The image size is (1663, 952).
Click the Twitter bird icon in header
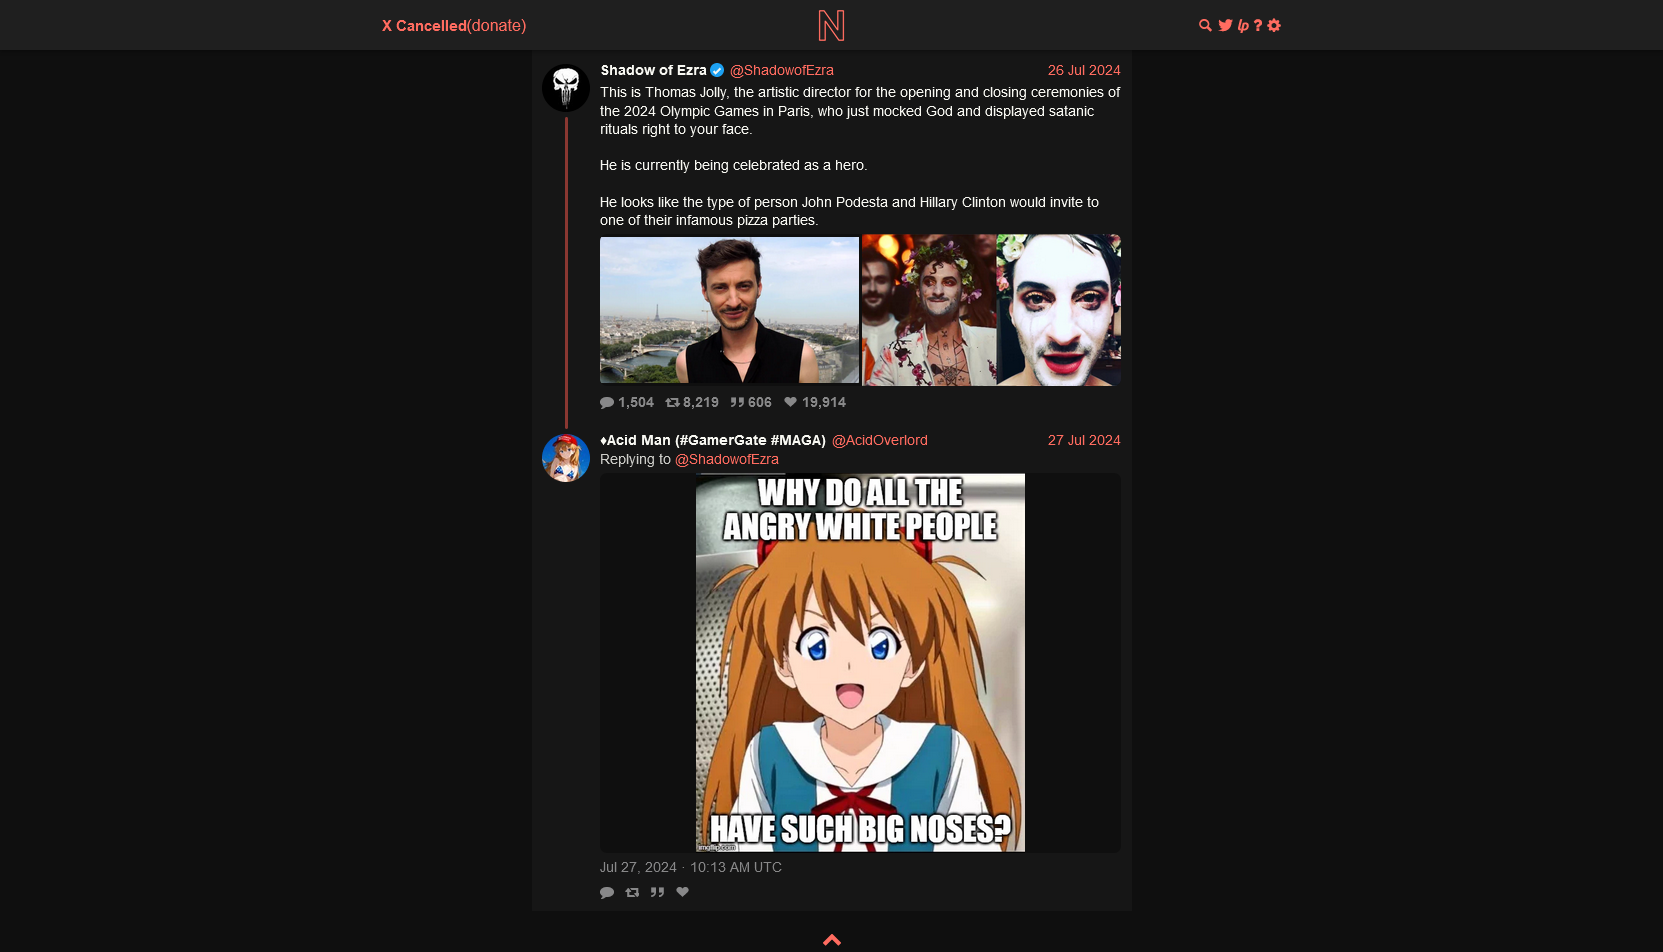[x=1225, y=26]
